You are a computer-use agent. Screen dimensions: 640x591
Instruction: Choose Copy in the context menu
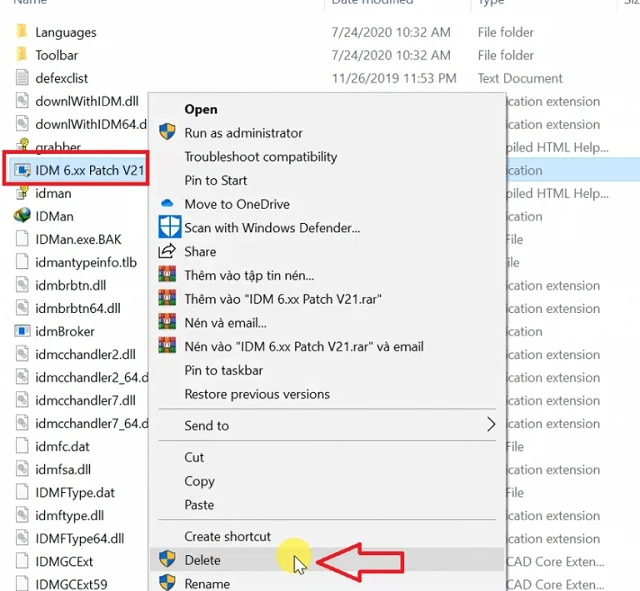click(x=199, y=481)
